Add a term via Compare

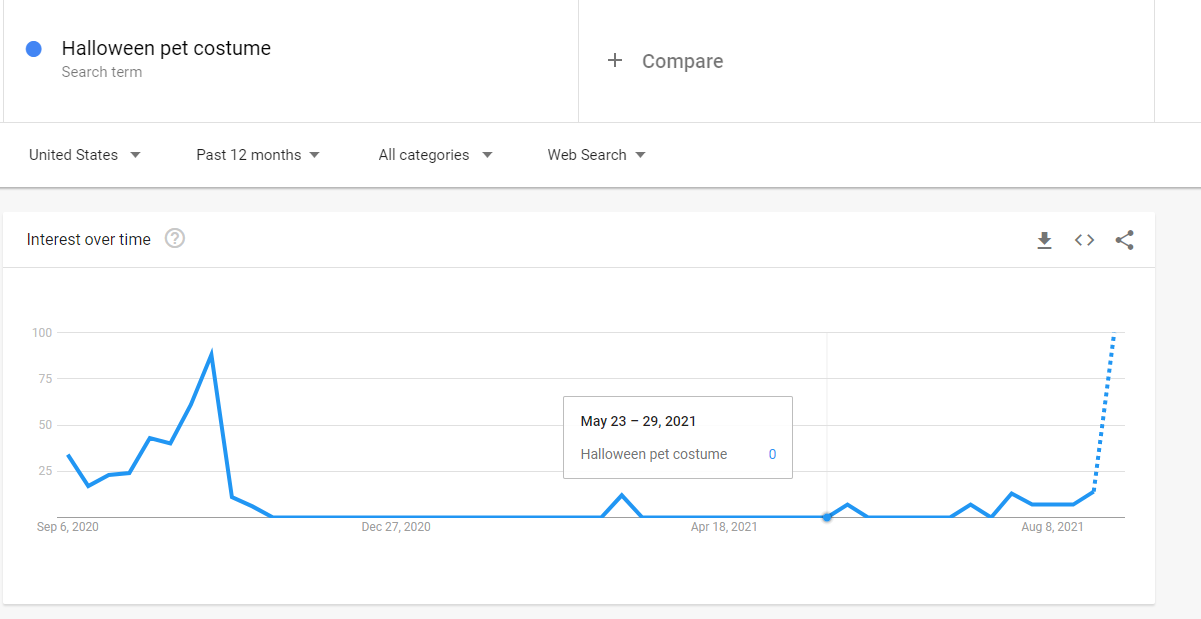point(682,61)
